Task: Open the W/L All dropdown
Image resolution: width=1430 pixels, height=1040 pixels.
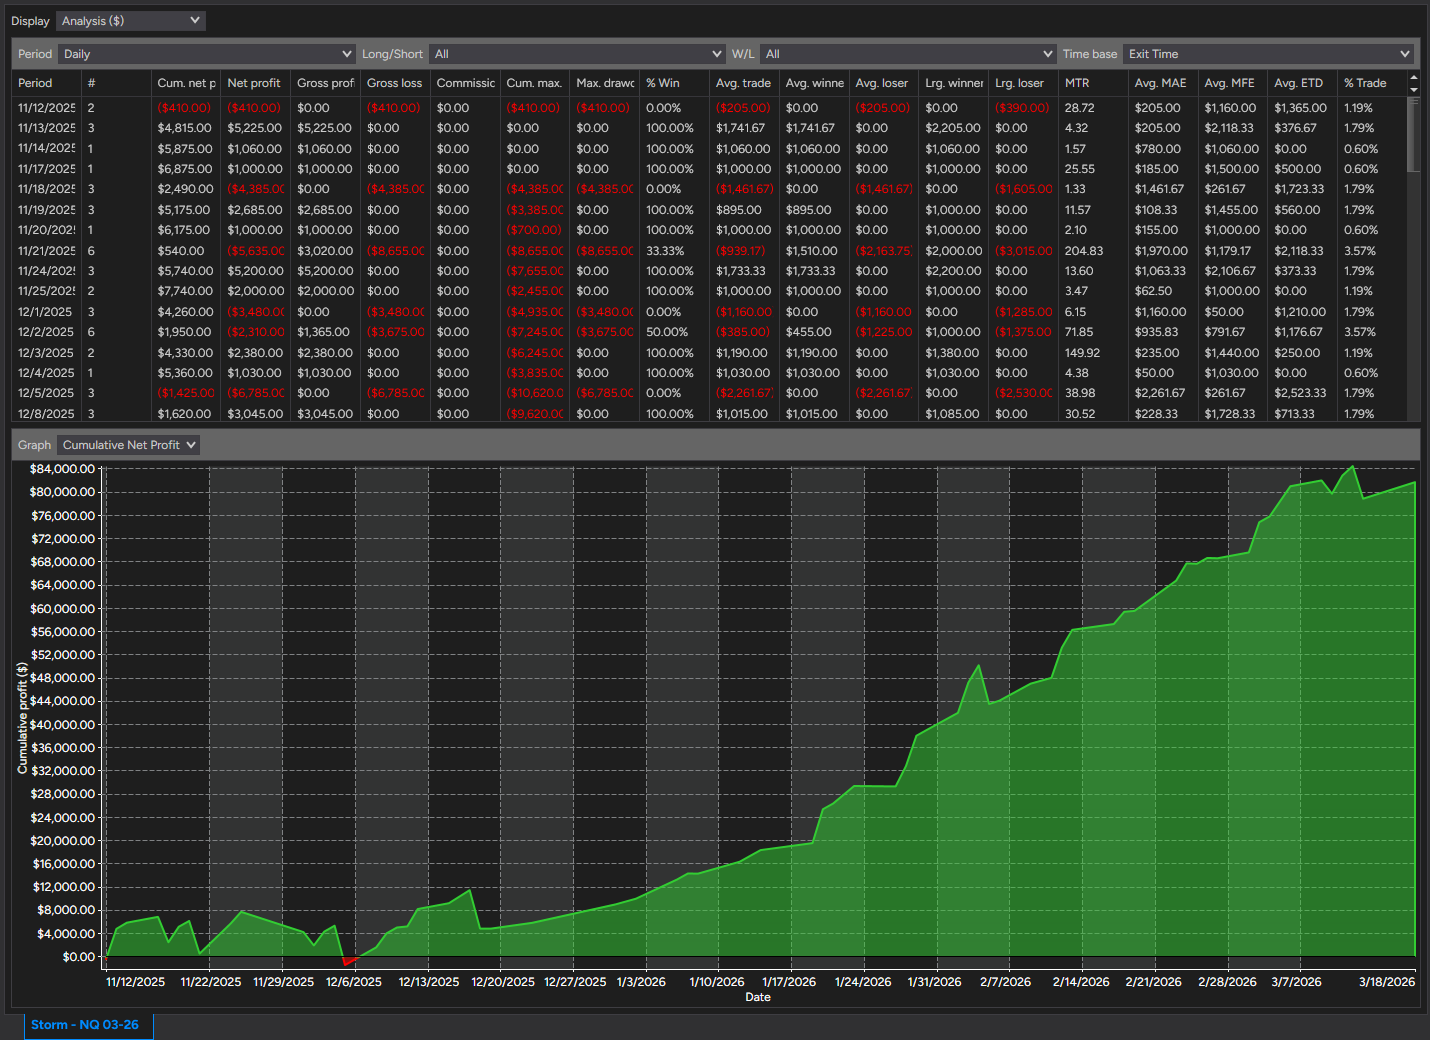Action: click(907, 54)
